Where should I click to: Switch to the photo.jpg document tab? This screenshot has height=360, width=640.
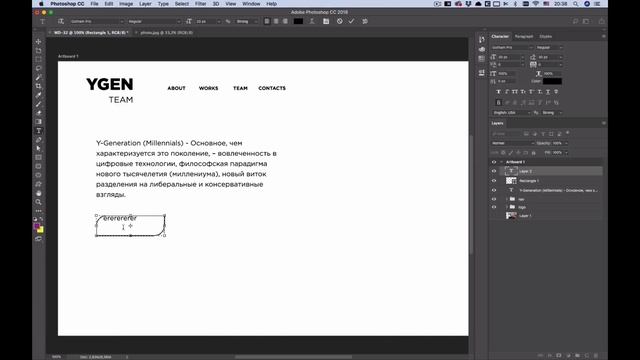click(167, 33)
